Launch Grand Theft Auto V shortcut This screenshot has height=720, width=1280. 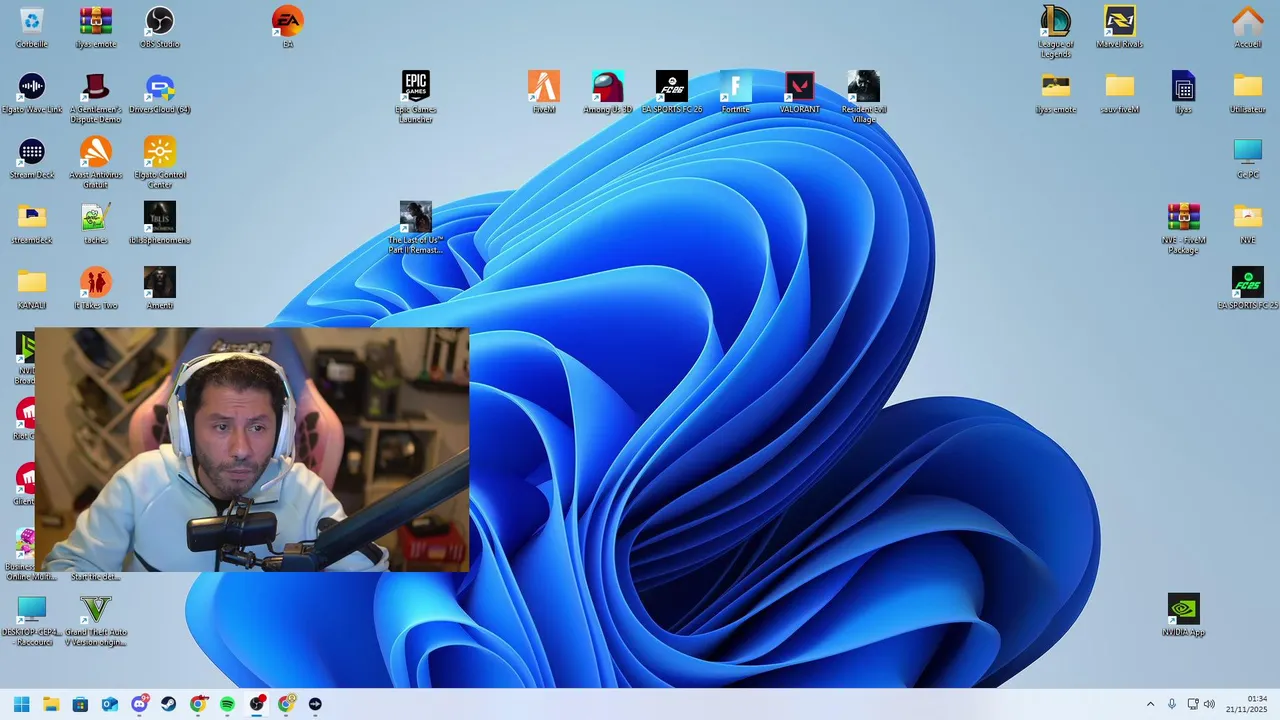[96, 609]
